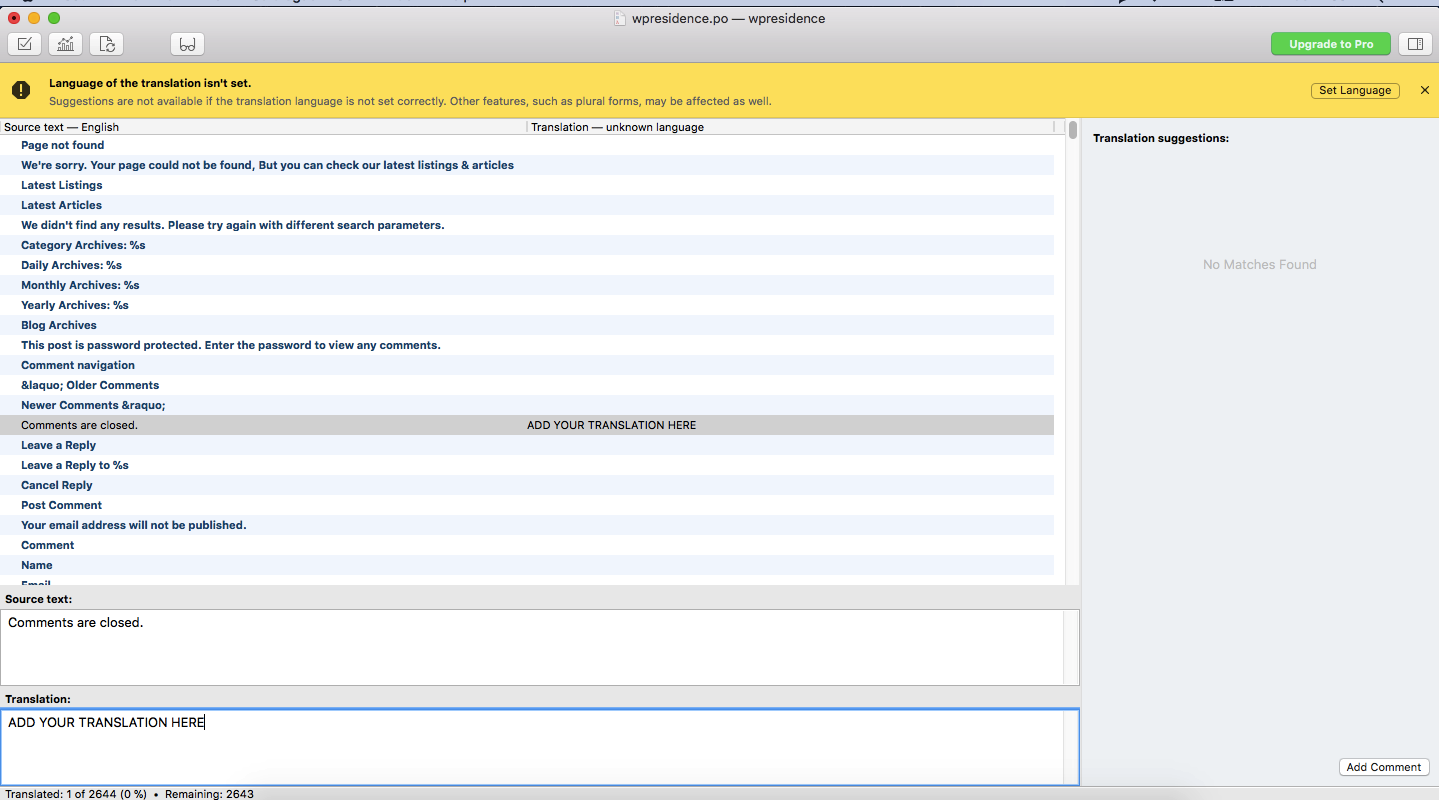Dismiss the yellow language warning banner
The image size is (1439, 800).
1424,90
